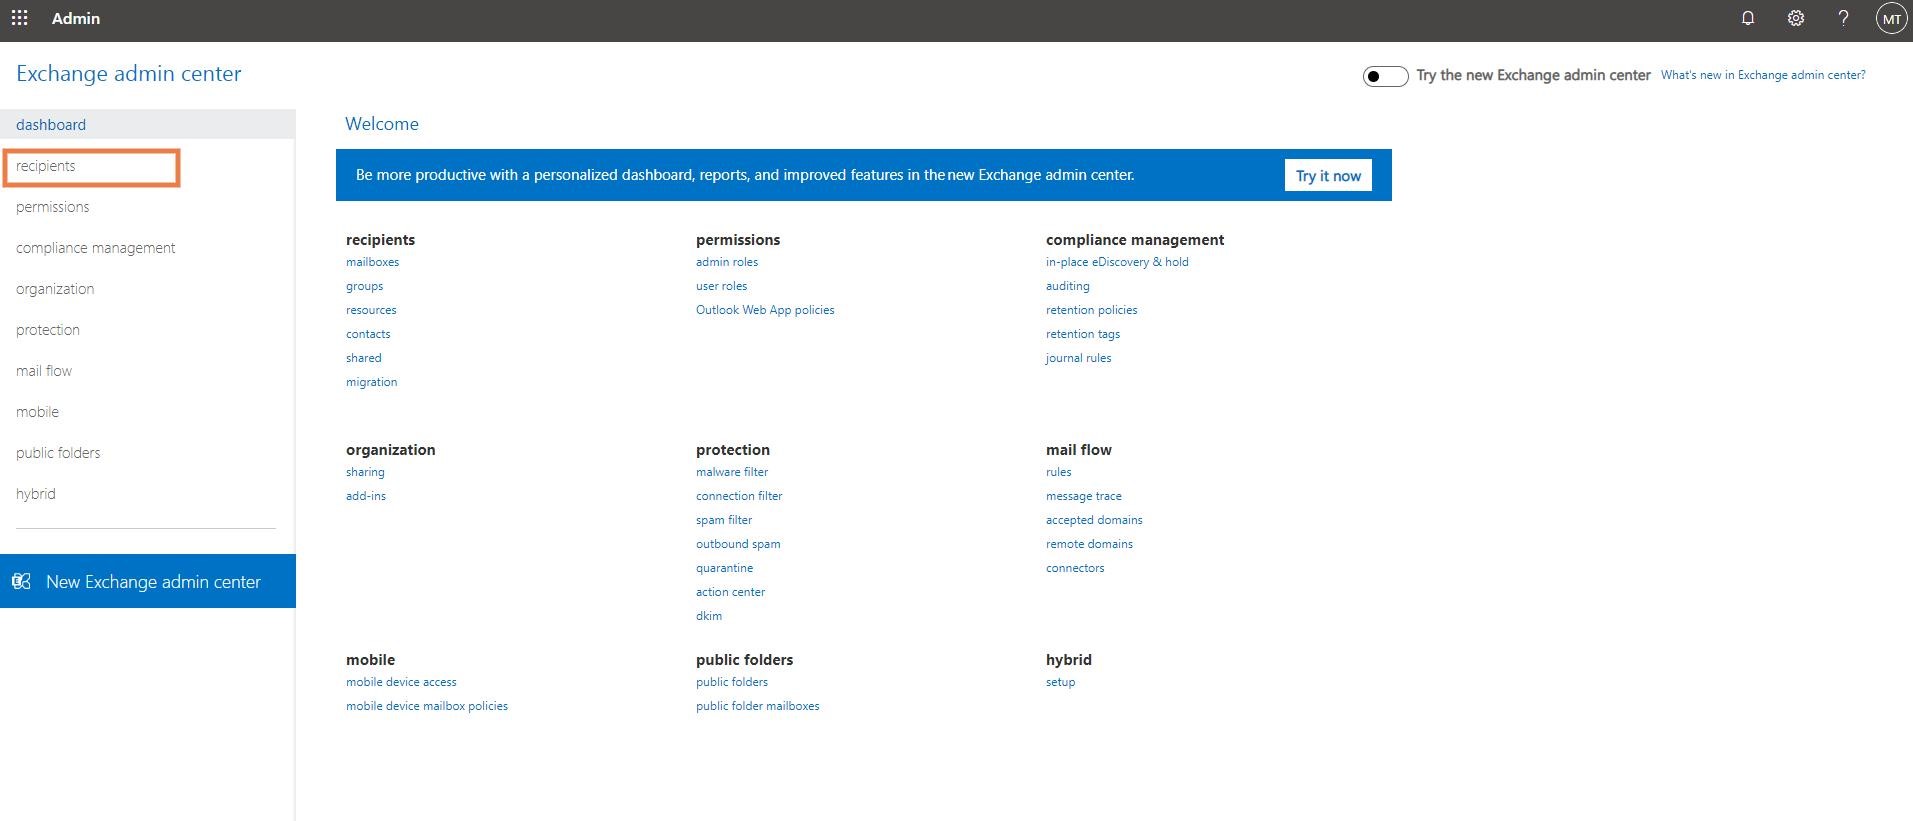
Task: Open the message trace link
Action: tap(1084, 496)
